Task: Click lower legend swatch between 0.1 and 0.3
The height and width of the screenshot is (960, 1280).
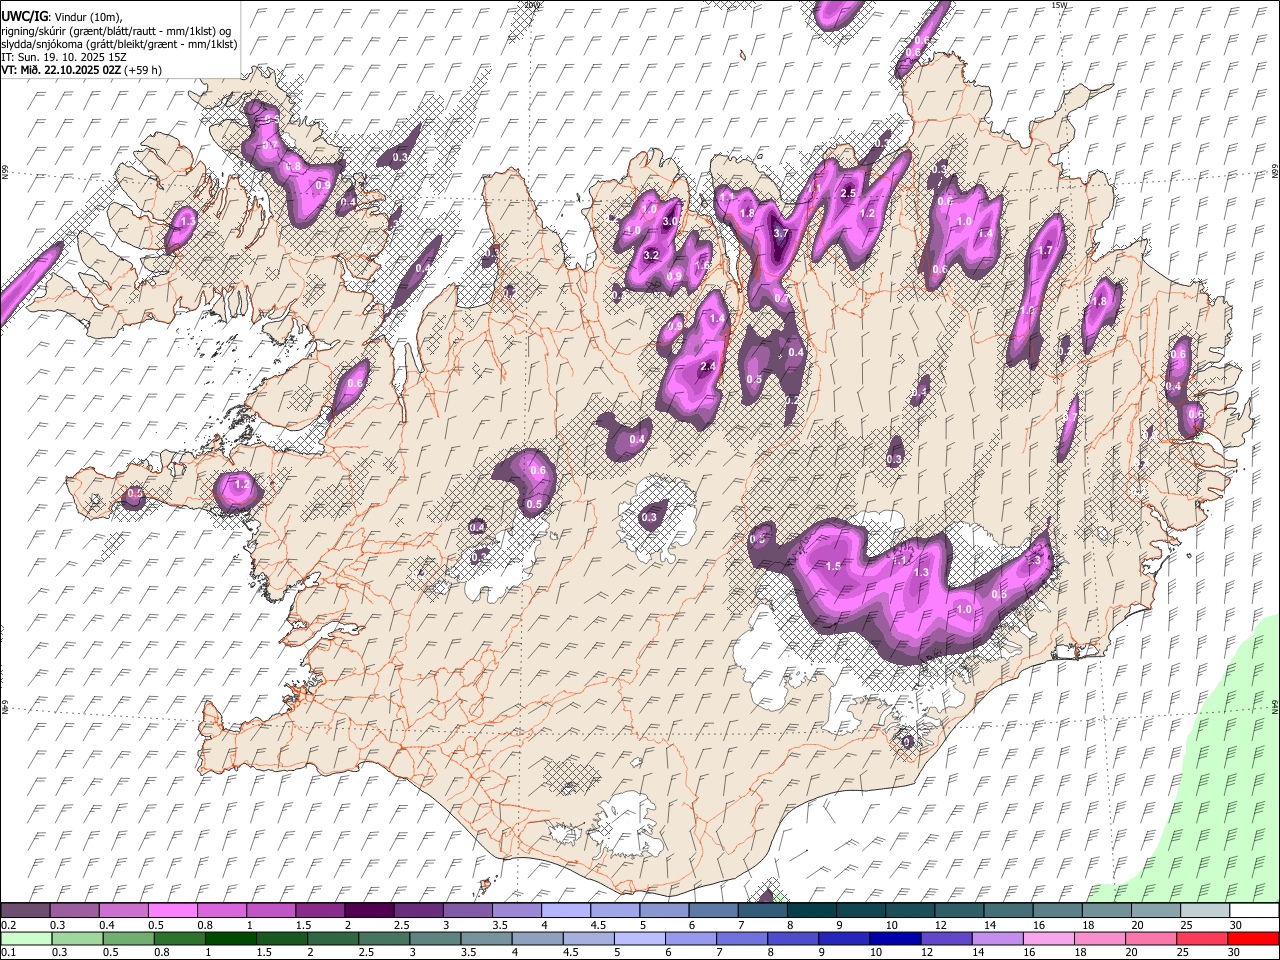Action: 25,939
